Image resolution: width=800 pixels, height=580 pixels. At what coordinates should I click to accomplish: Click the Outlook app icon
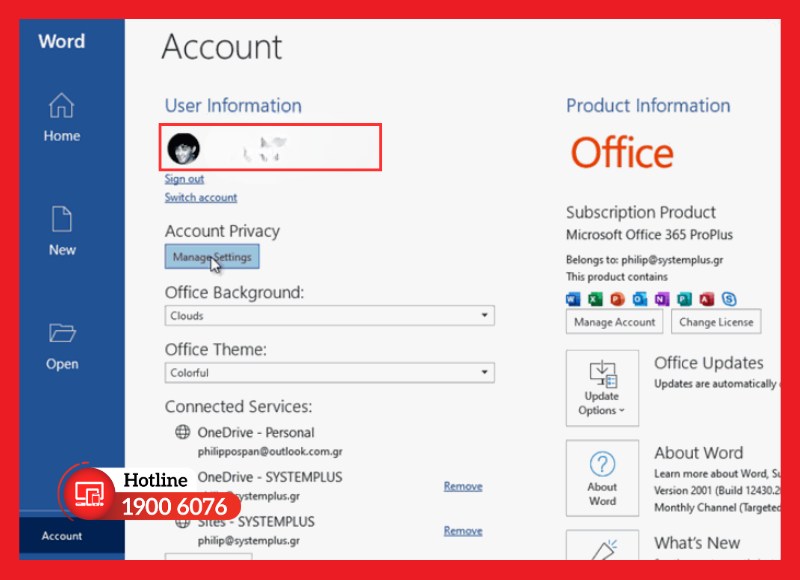[640, 299]
